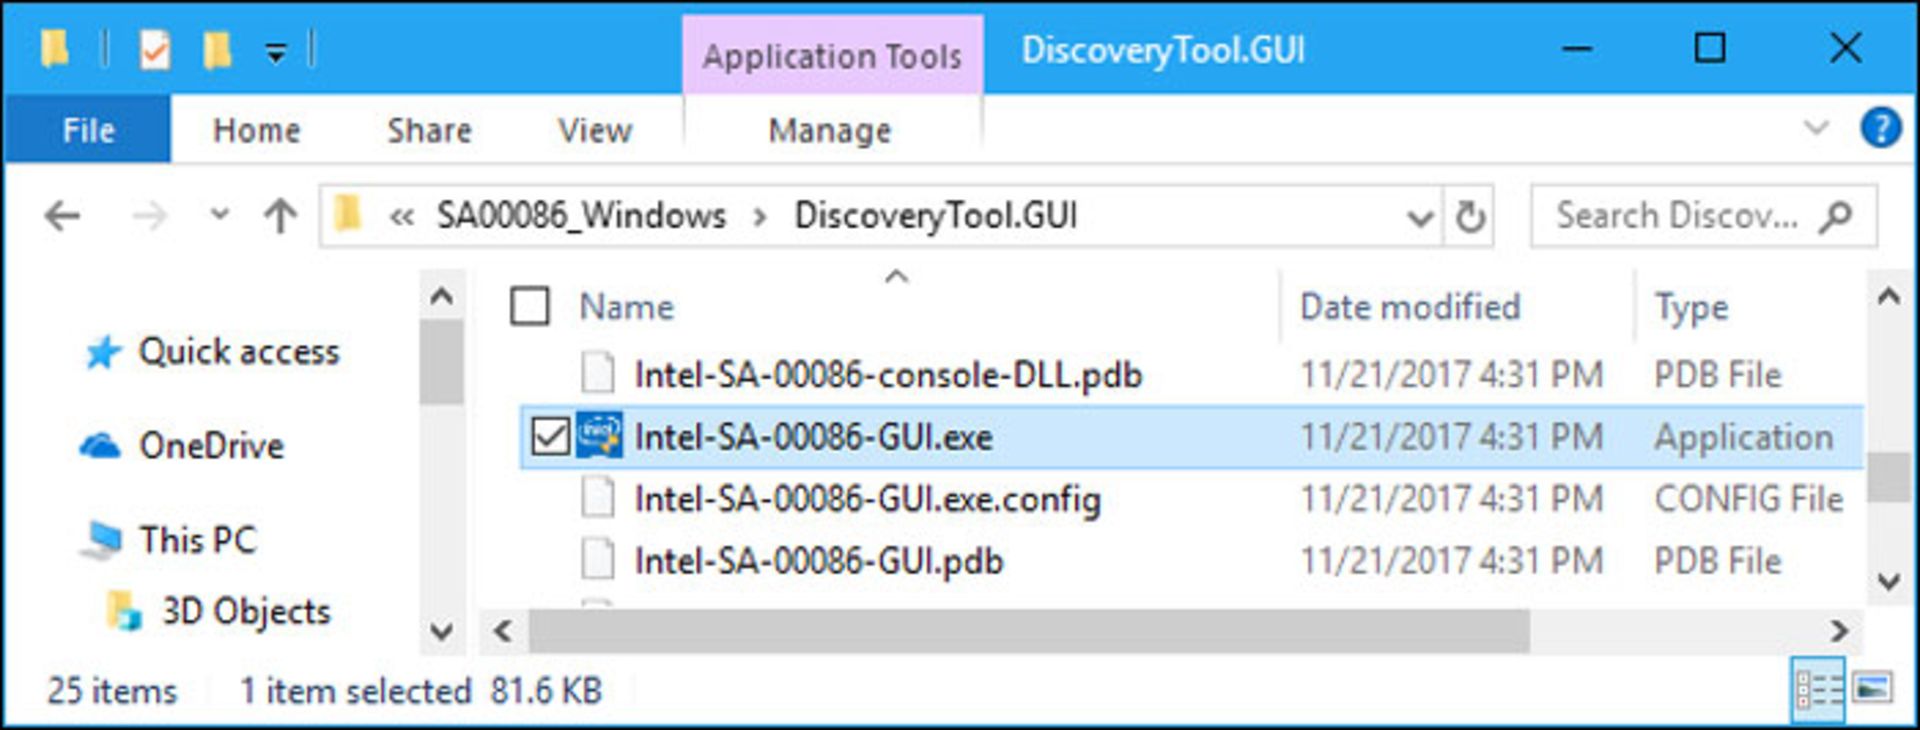Click the Search DiscoveryTool.GUI input field
Screen dimensions: 1920x730
pyautogui.click(x=1680, y=216)
